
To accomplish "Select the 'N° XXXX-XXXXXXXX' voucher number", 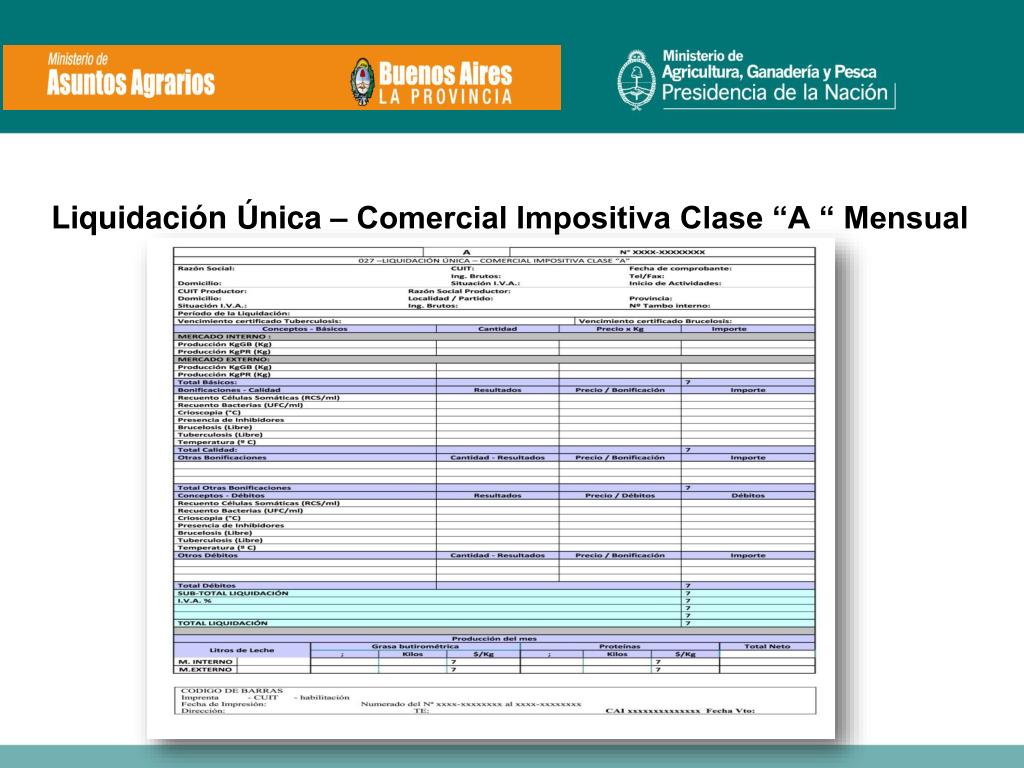I will point(662,252).
